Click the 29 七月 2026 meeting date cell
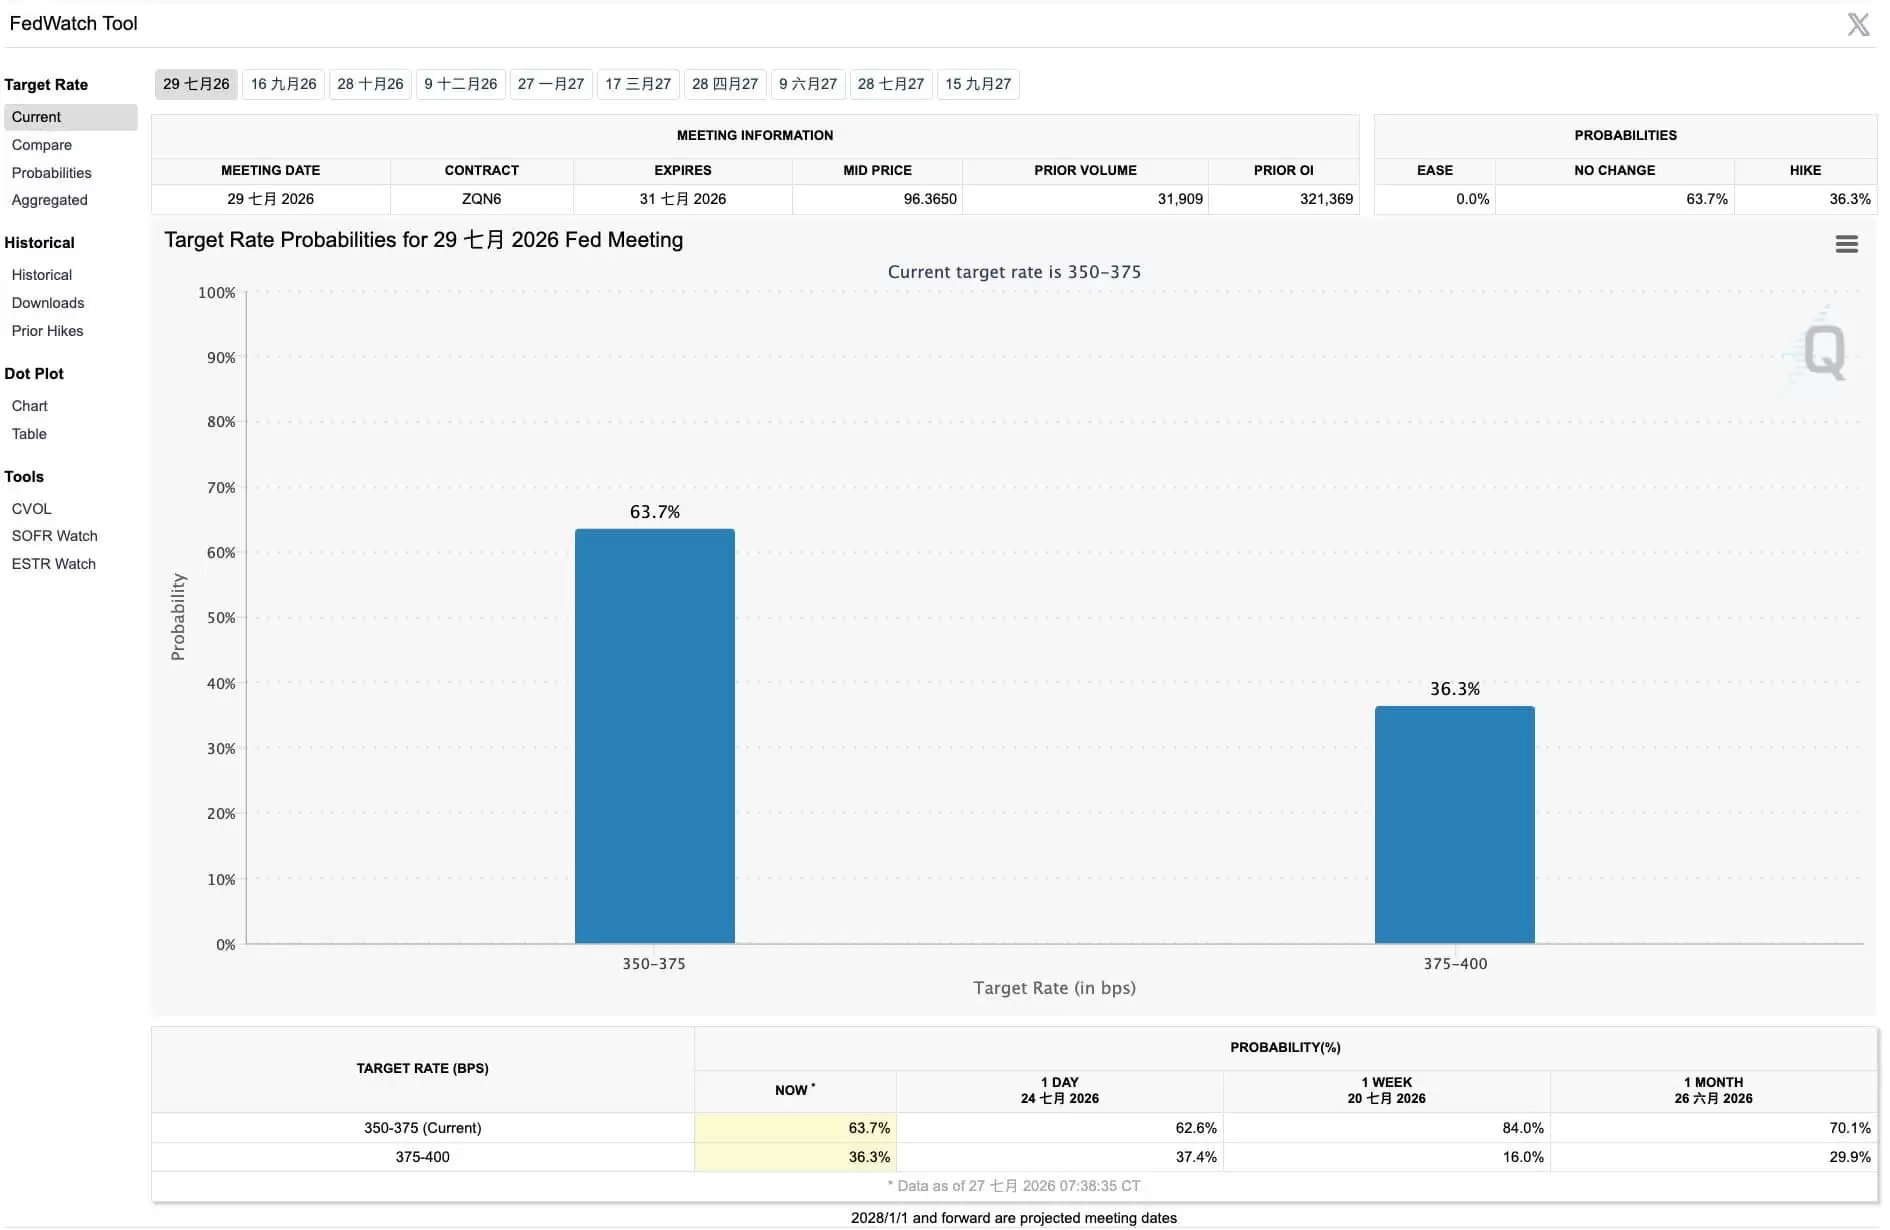The height and width of the screenshot is (1230, 1890). [x=270, y=199]
